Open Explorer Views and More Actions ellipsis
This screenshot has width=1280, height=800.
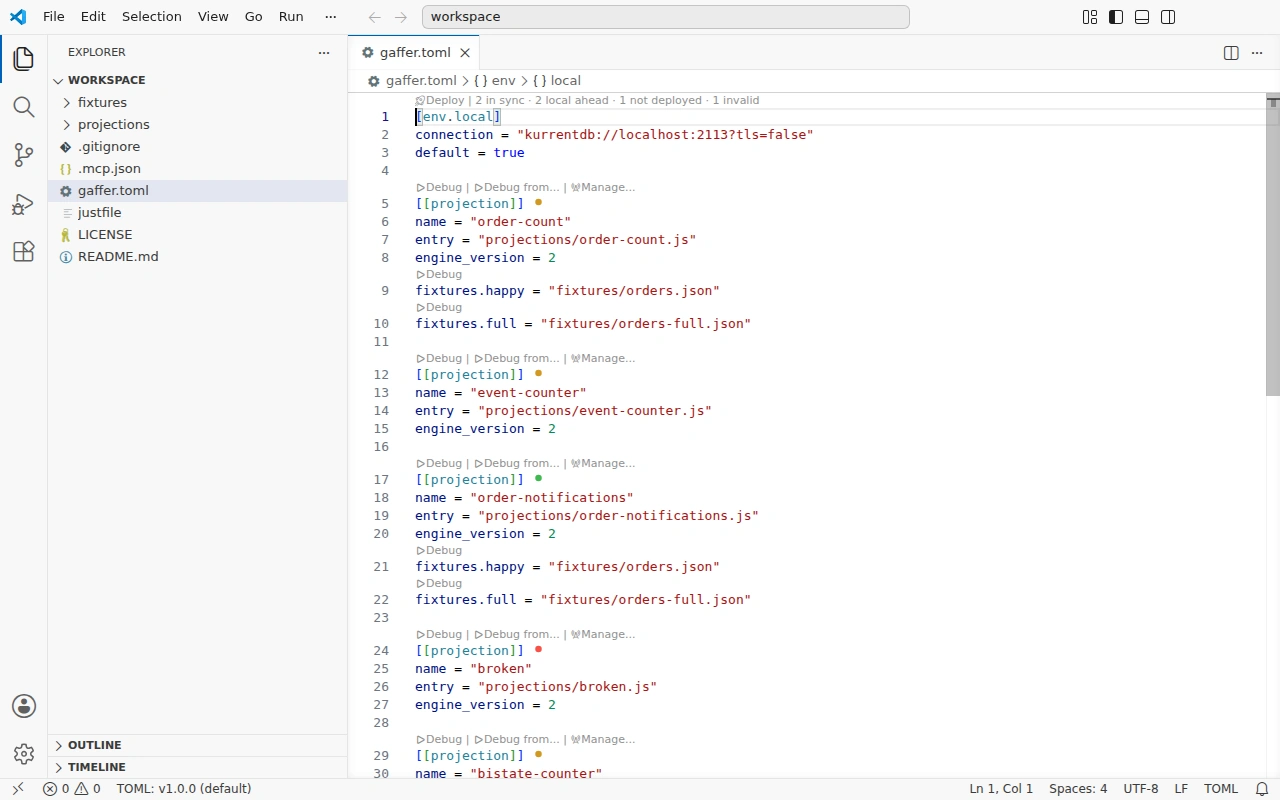click(x=323, y=52)
